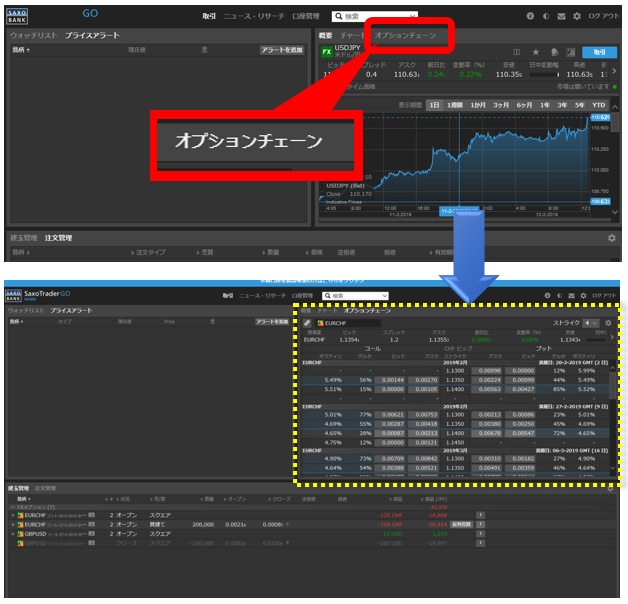
Task: Switch to the プライスアラート tab in top panel
Action: pyautogui.click(x=92, y=35)
